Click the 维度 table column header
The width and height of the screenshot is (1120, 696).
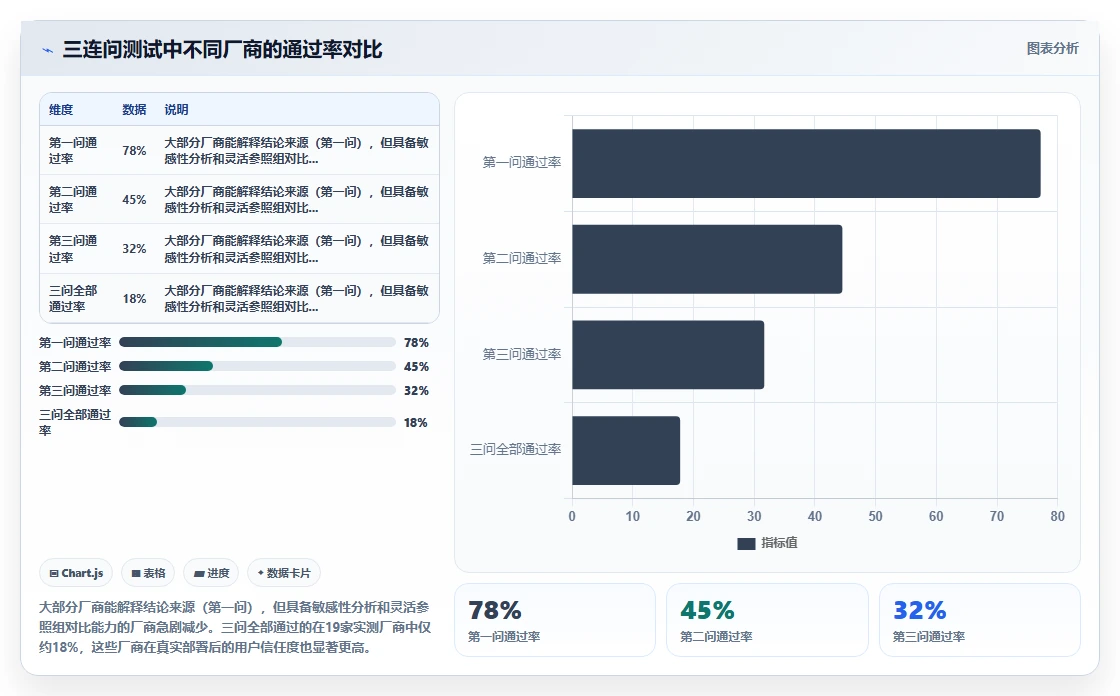pos(61,110)
